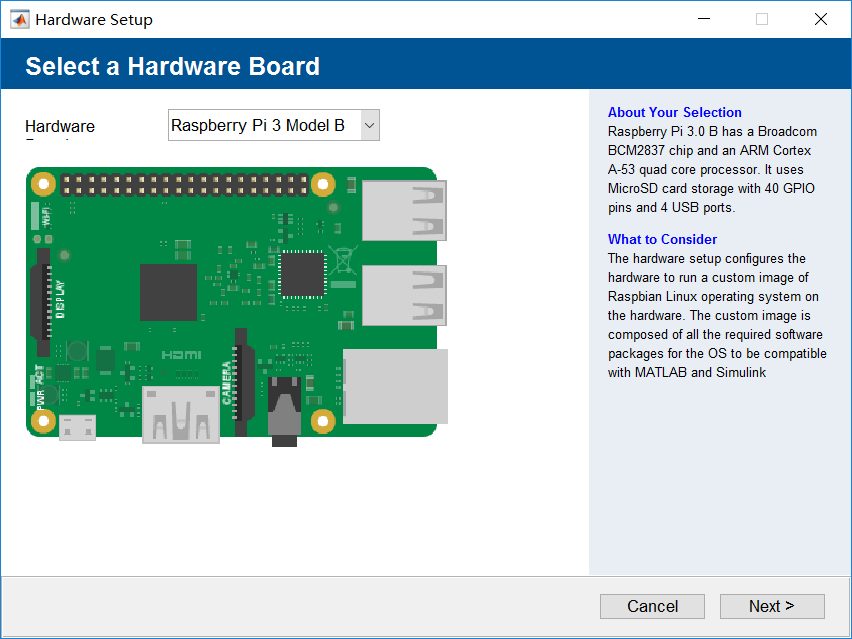Click the 'Select a Hardware Board' title
Viewport: 852px width, 639px height.
[x=172, y=66]
